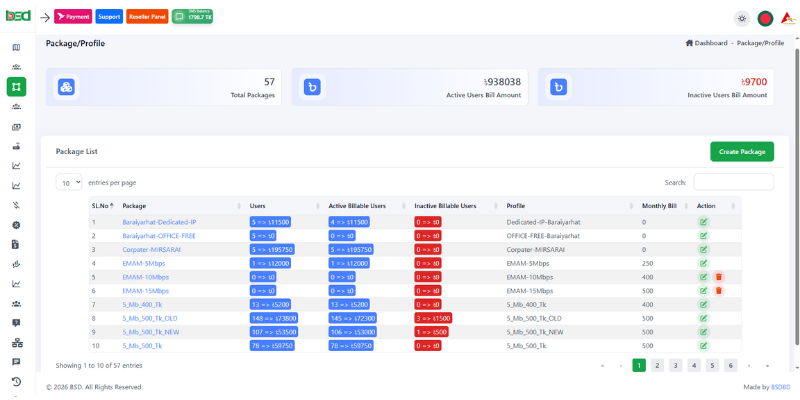
Task: Open the SMS Balance indicator
Action: click(x=192, y=17)
